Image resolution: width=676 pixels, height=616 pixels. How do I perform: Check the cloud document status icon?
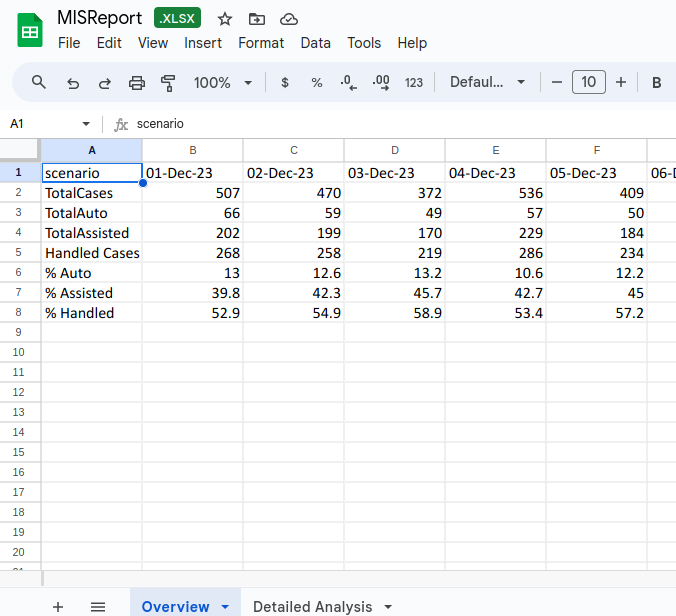[x=289, y=19]
